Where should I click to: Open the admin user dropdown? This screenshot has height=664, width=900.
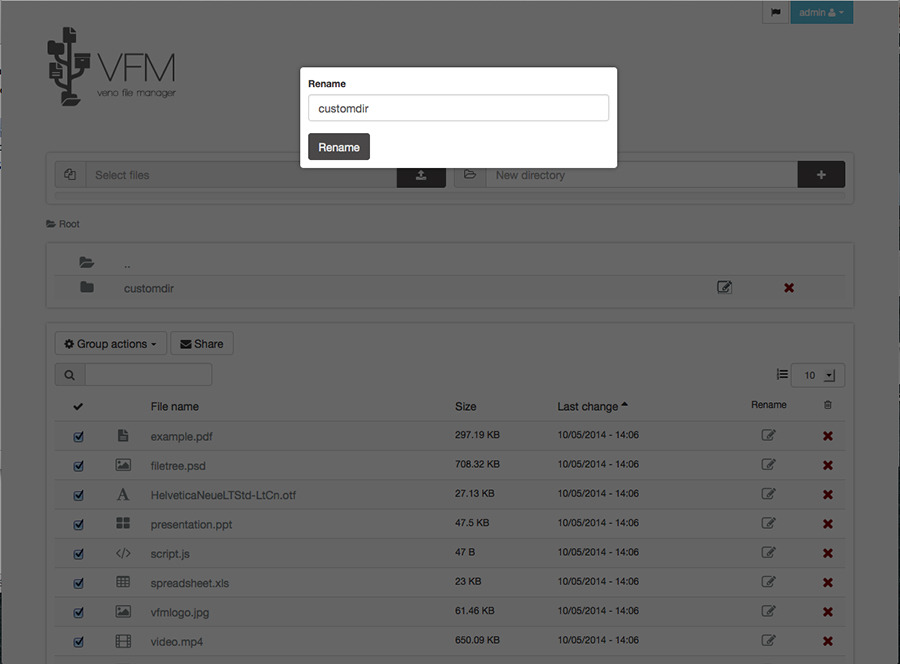821,13
